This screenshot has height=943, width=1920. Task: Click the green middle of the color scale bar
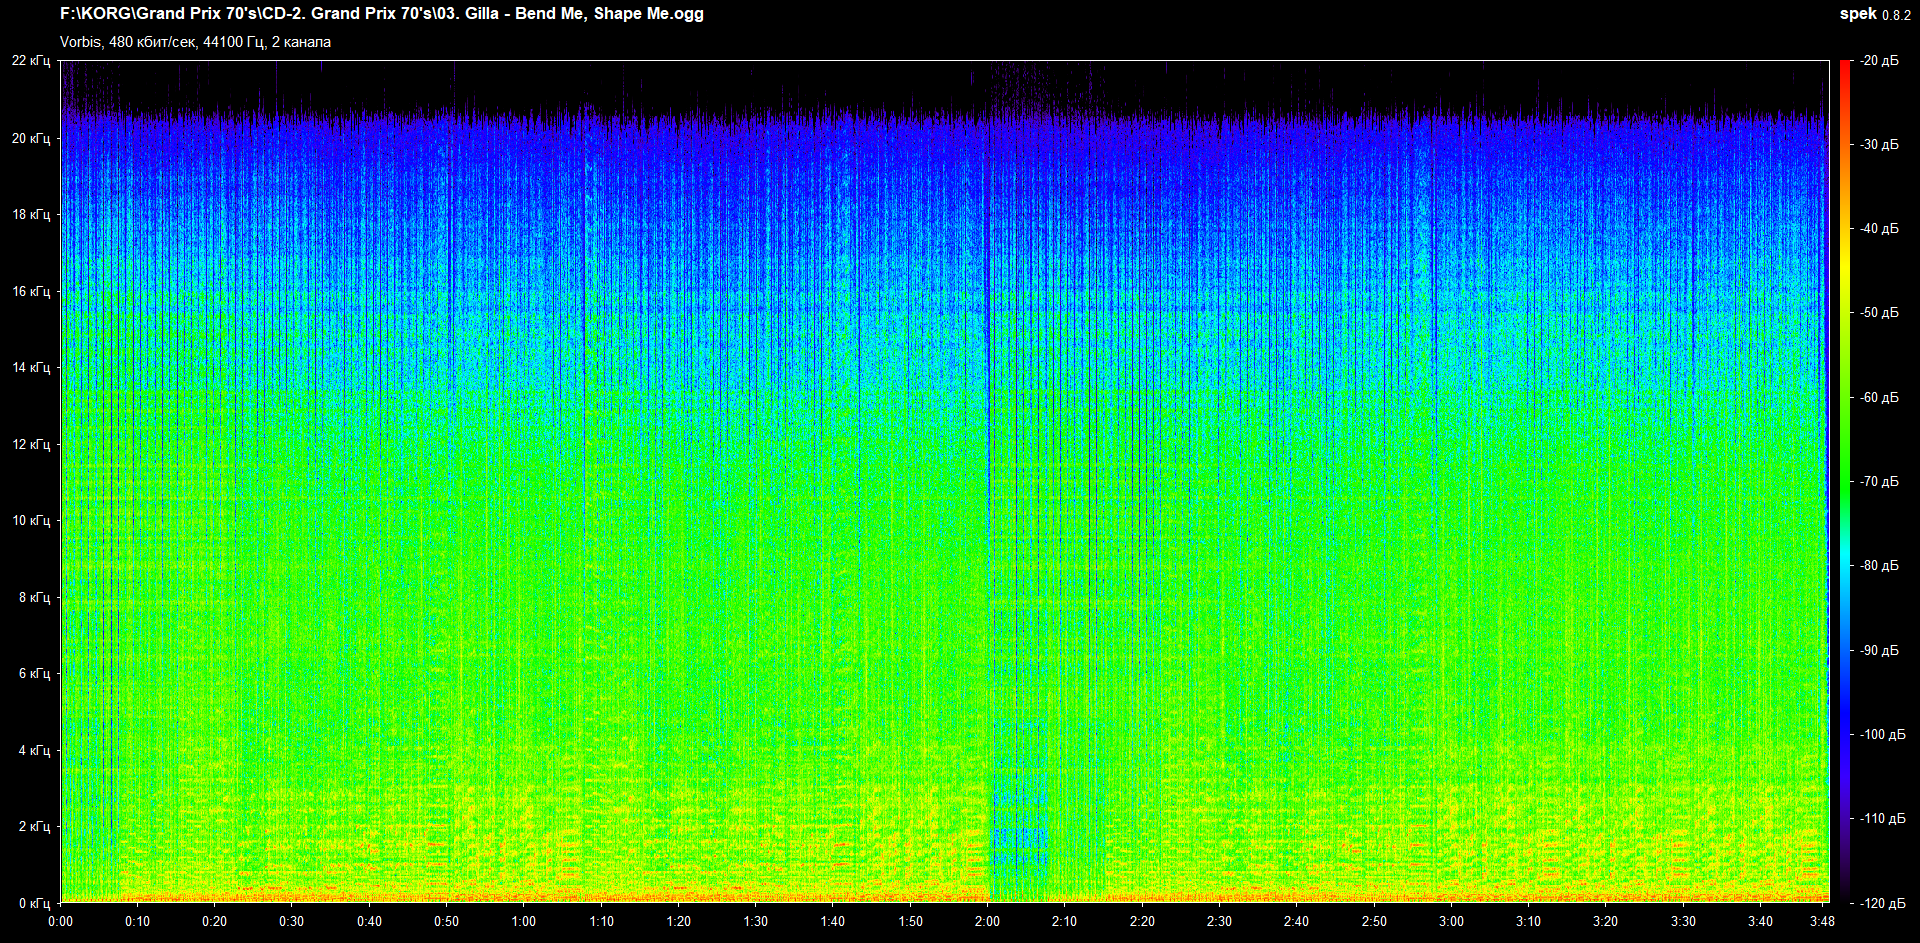coord(1845,481)
